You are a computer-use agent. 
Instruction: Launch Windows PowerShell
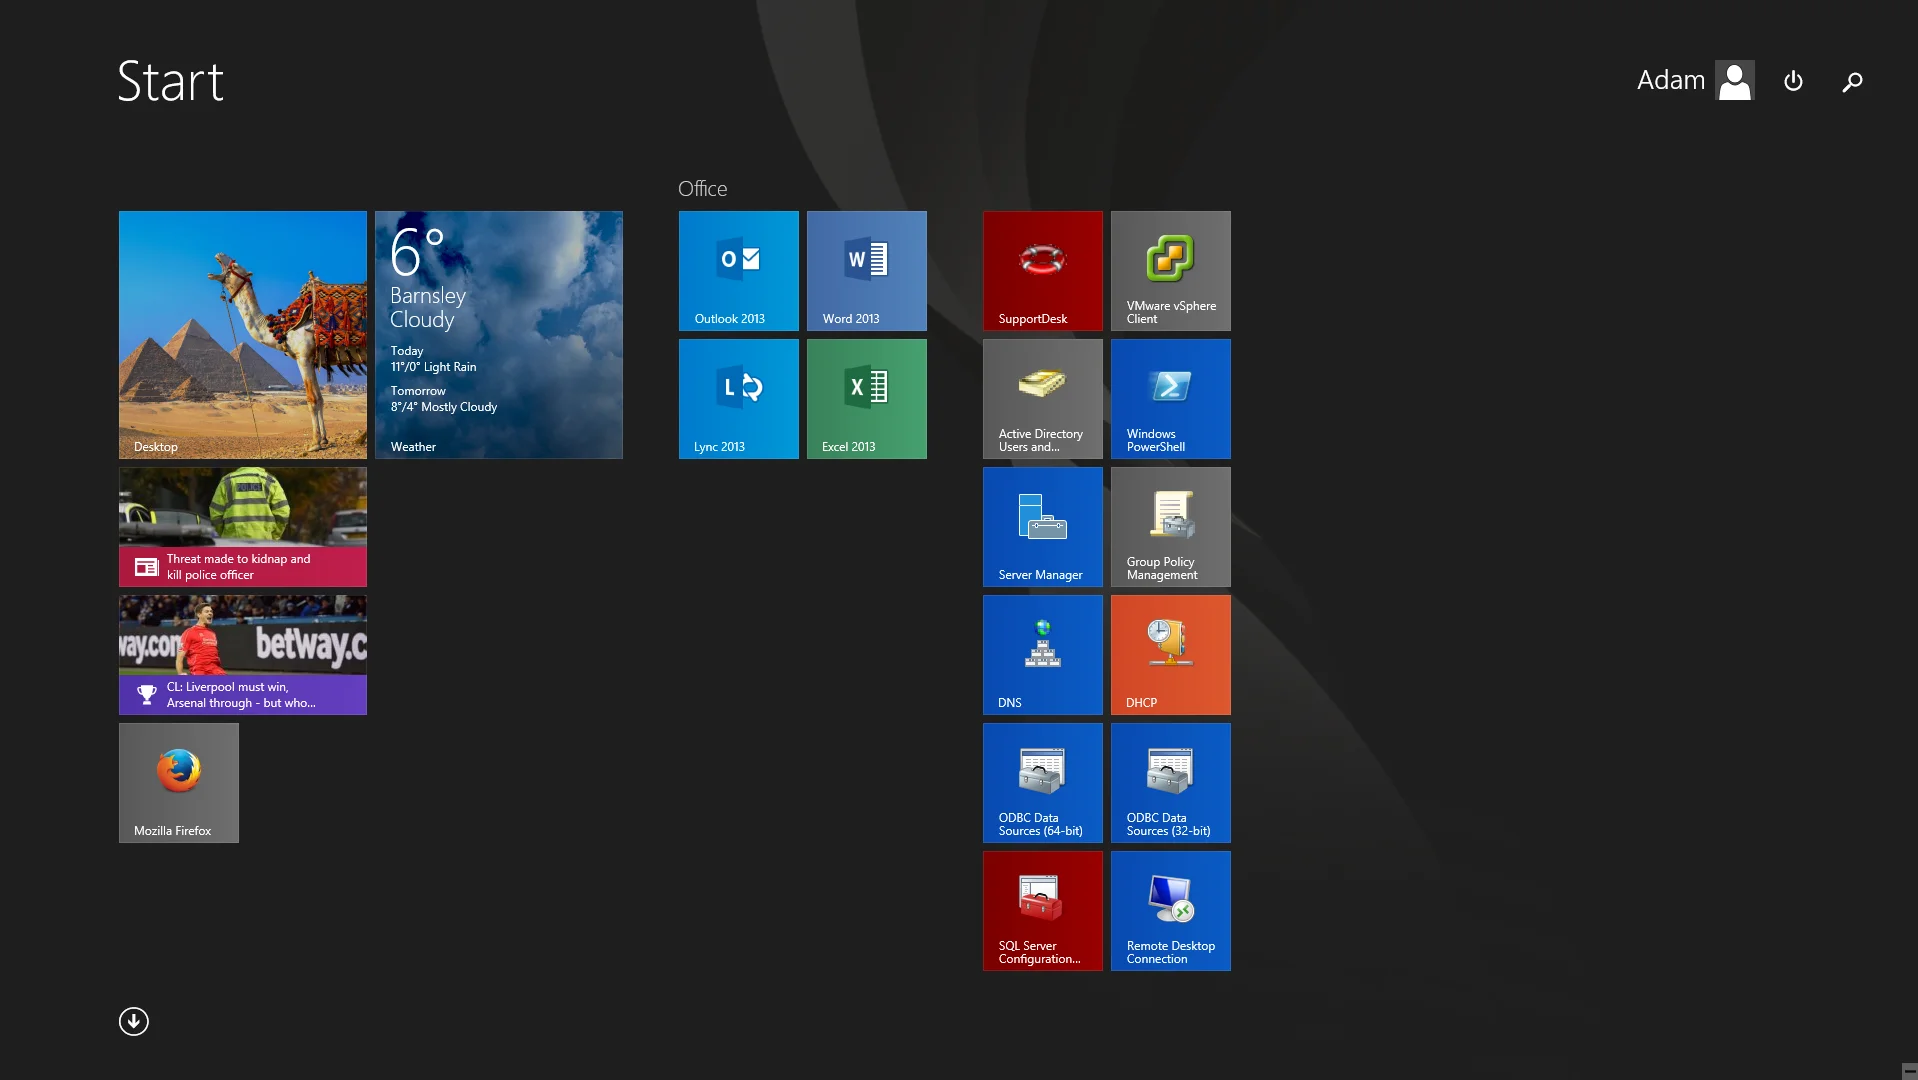pos(1170,398)
